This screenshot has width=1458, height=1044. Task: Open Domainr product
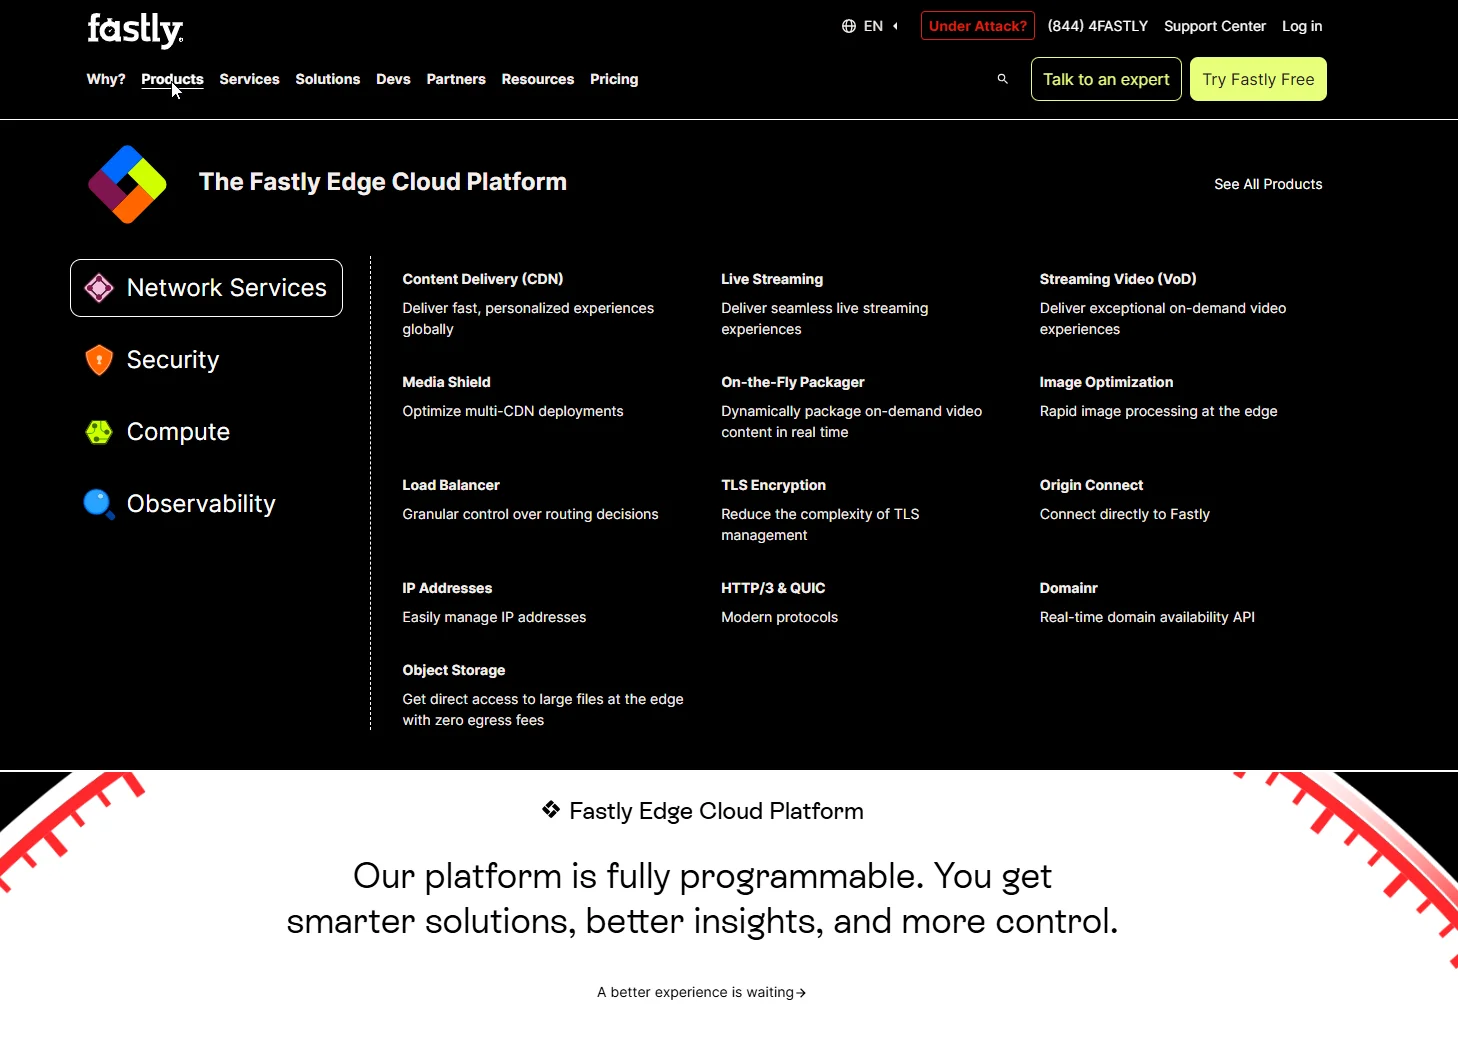click(1068, 588)
